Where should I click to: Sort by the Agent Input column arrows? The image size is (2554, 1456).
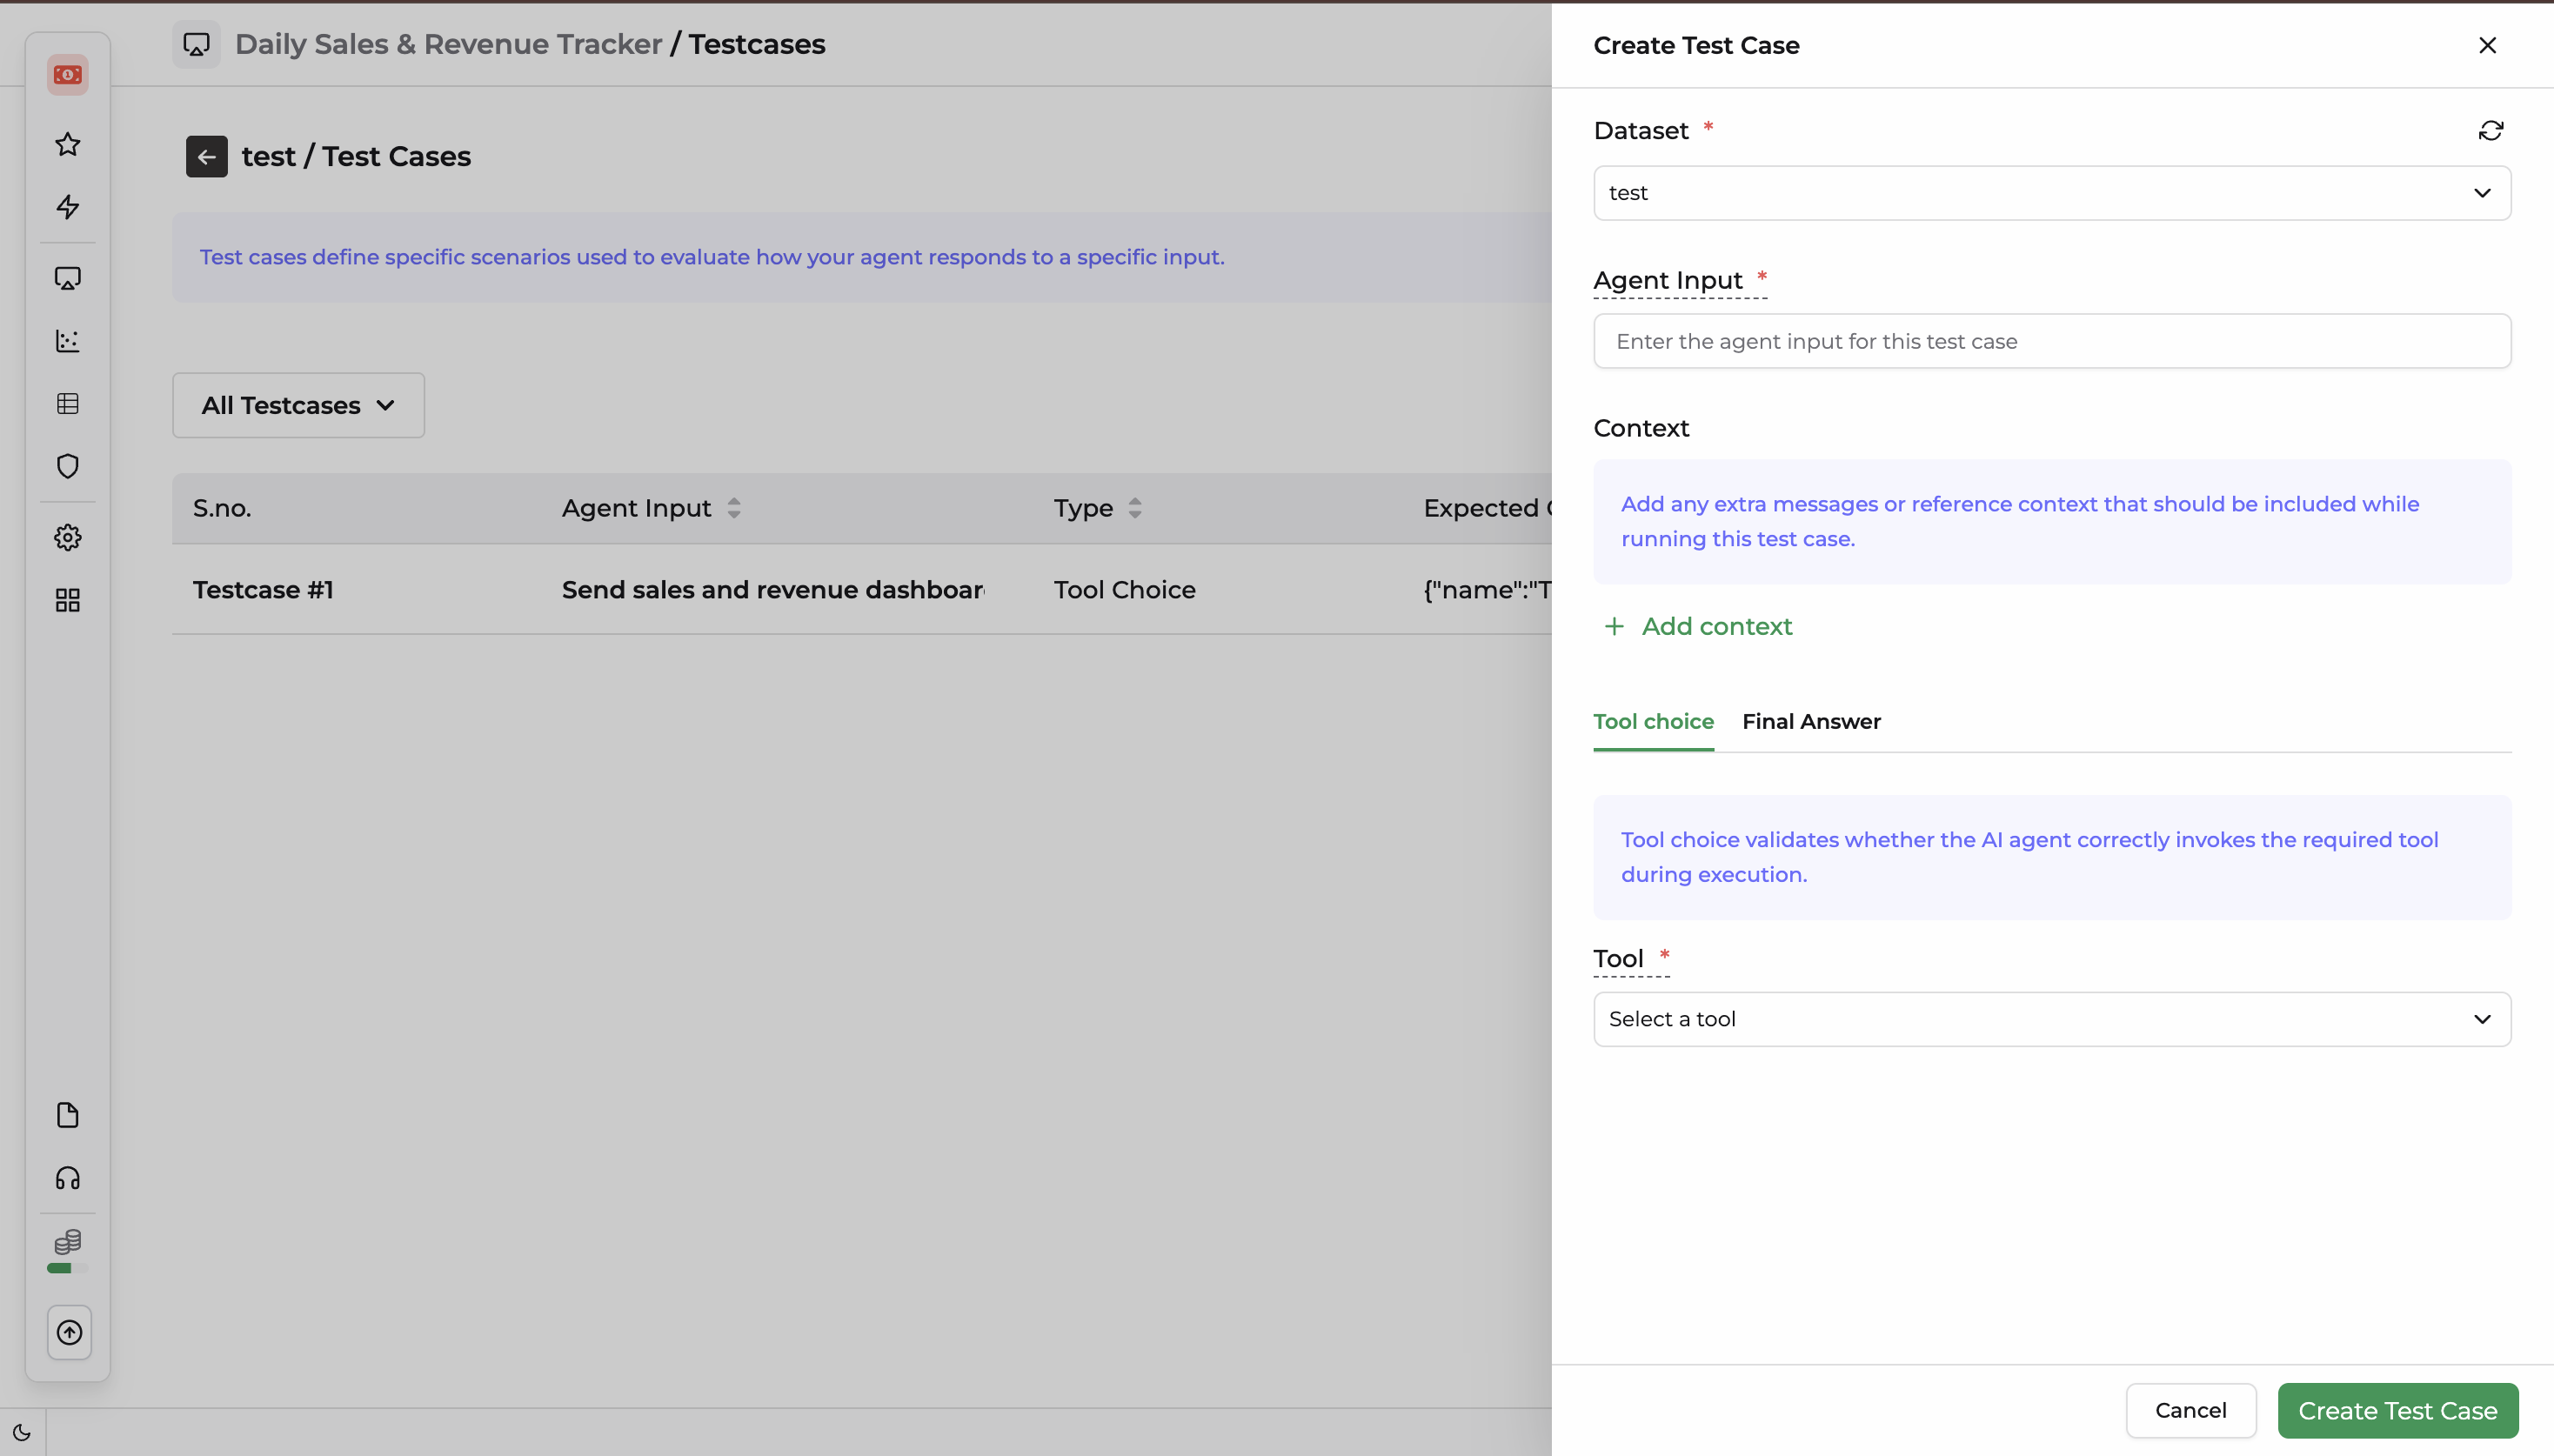click(x=734, y=508)
